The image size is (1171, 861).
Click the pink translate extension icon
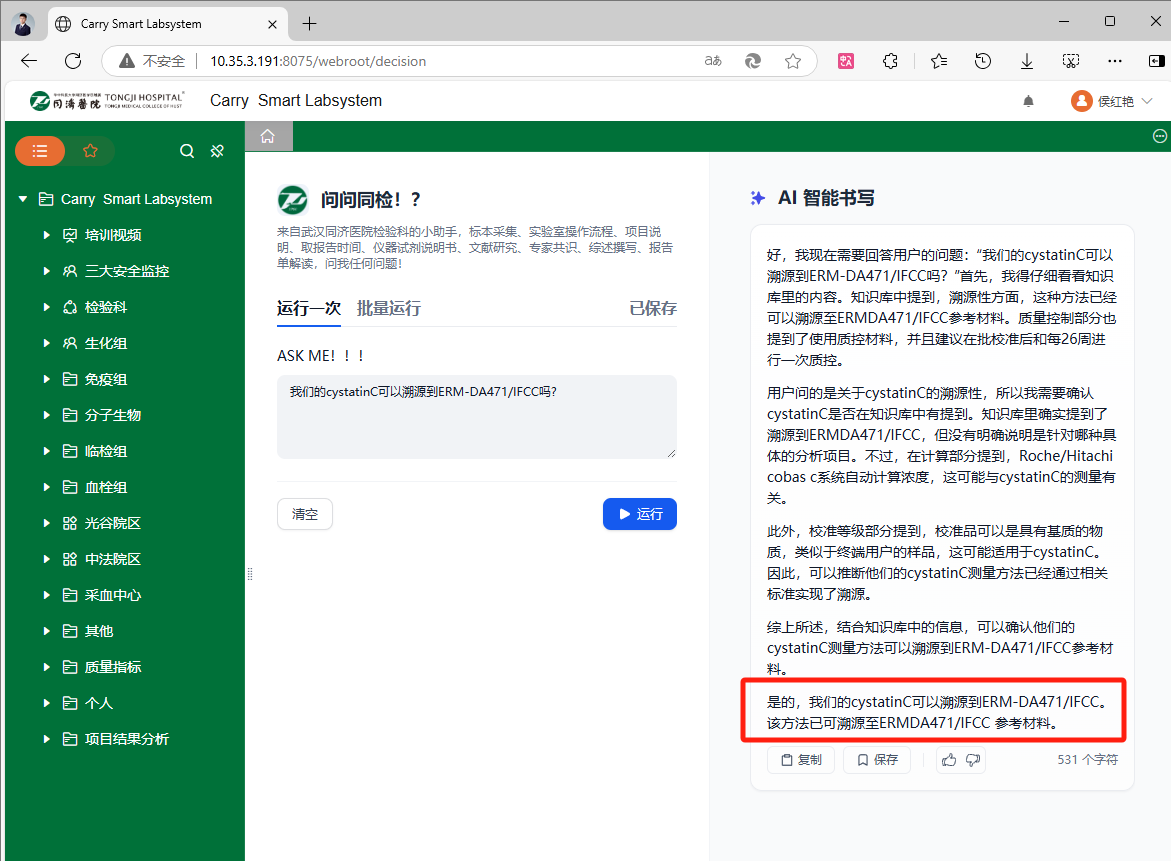click(x=846, y=61)
